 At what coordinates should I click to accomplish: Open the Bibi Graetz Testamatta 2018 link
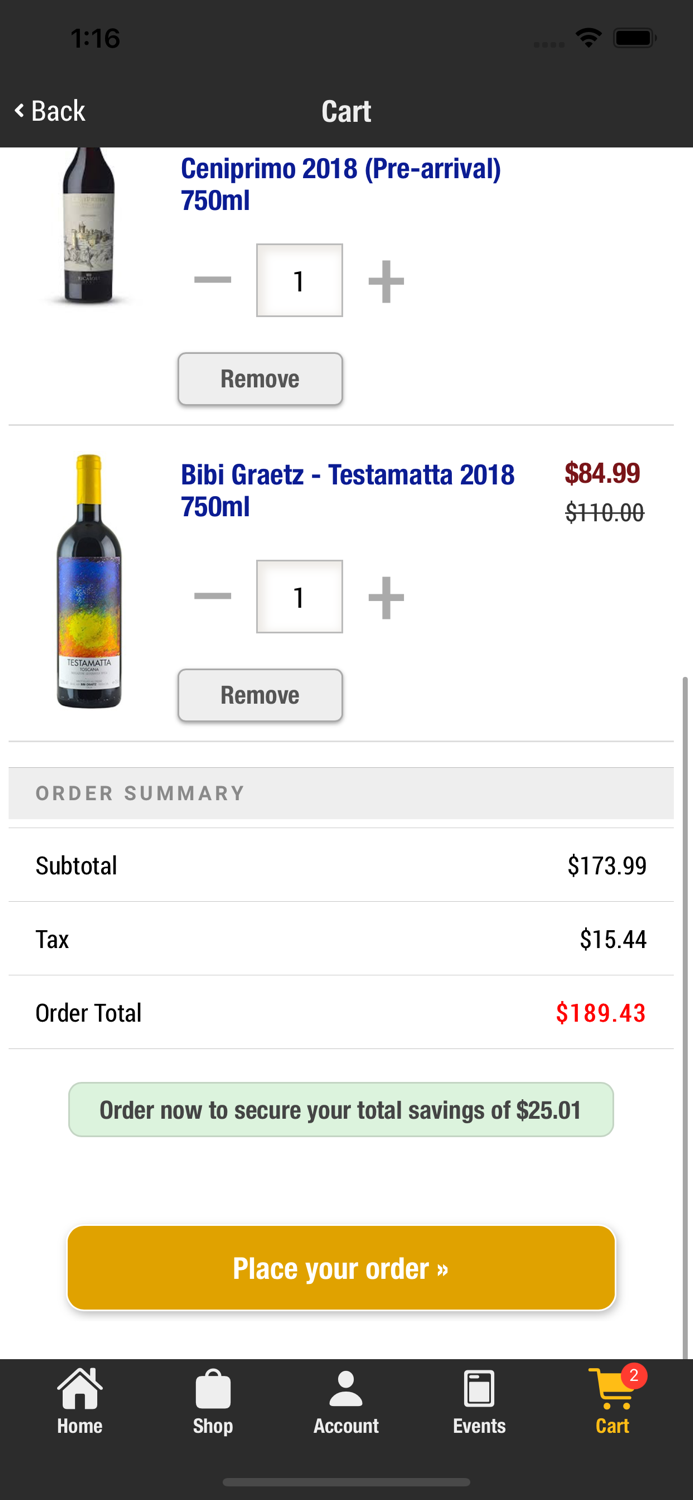coord(347,489)
